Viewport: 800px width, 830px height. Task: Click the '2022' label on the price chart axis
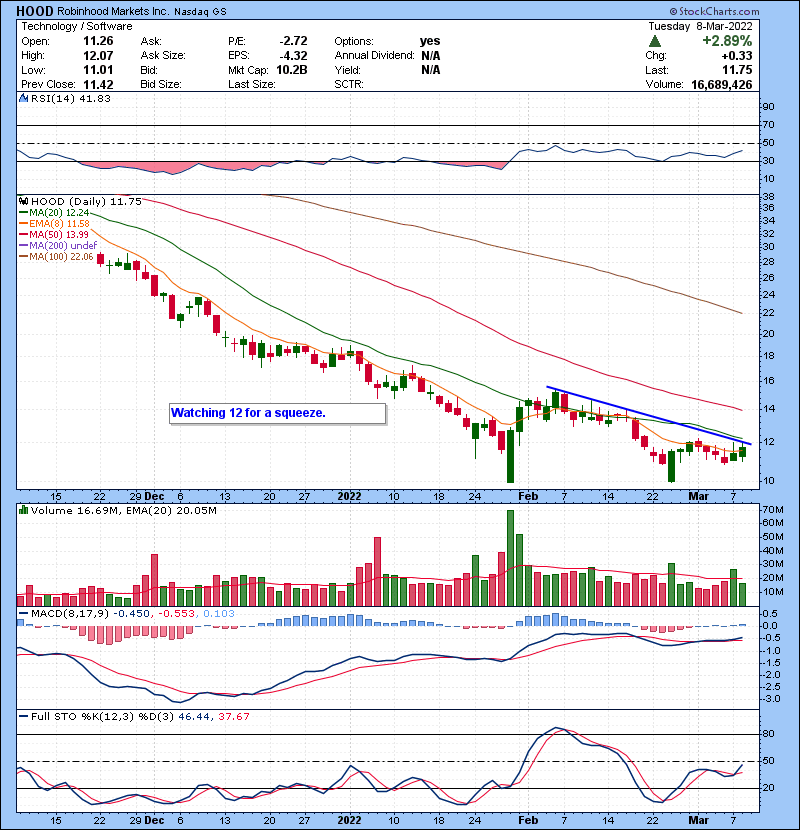point(349,496)
